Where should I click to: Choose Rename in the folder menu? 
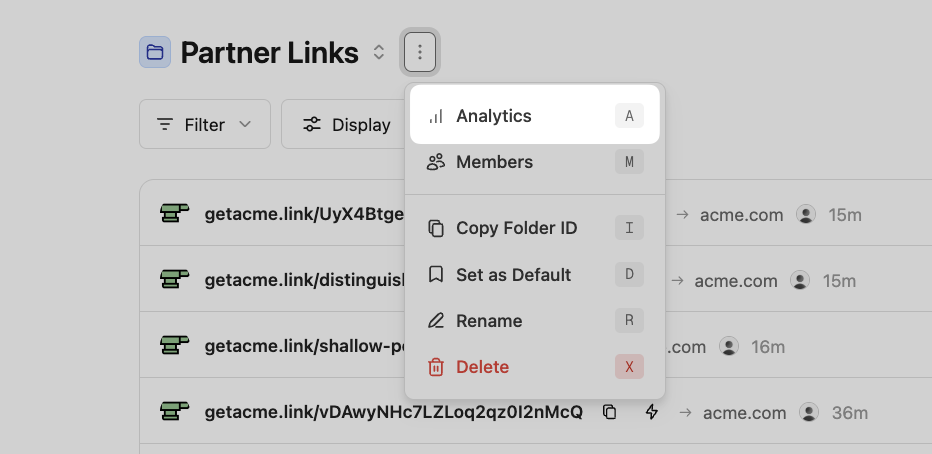click(x=535, y=320)
